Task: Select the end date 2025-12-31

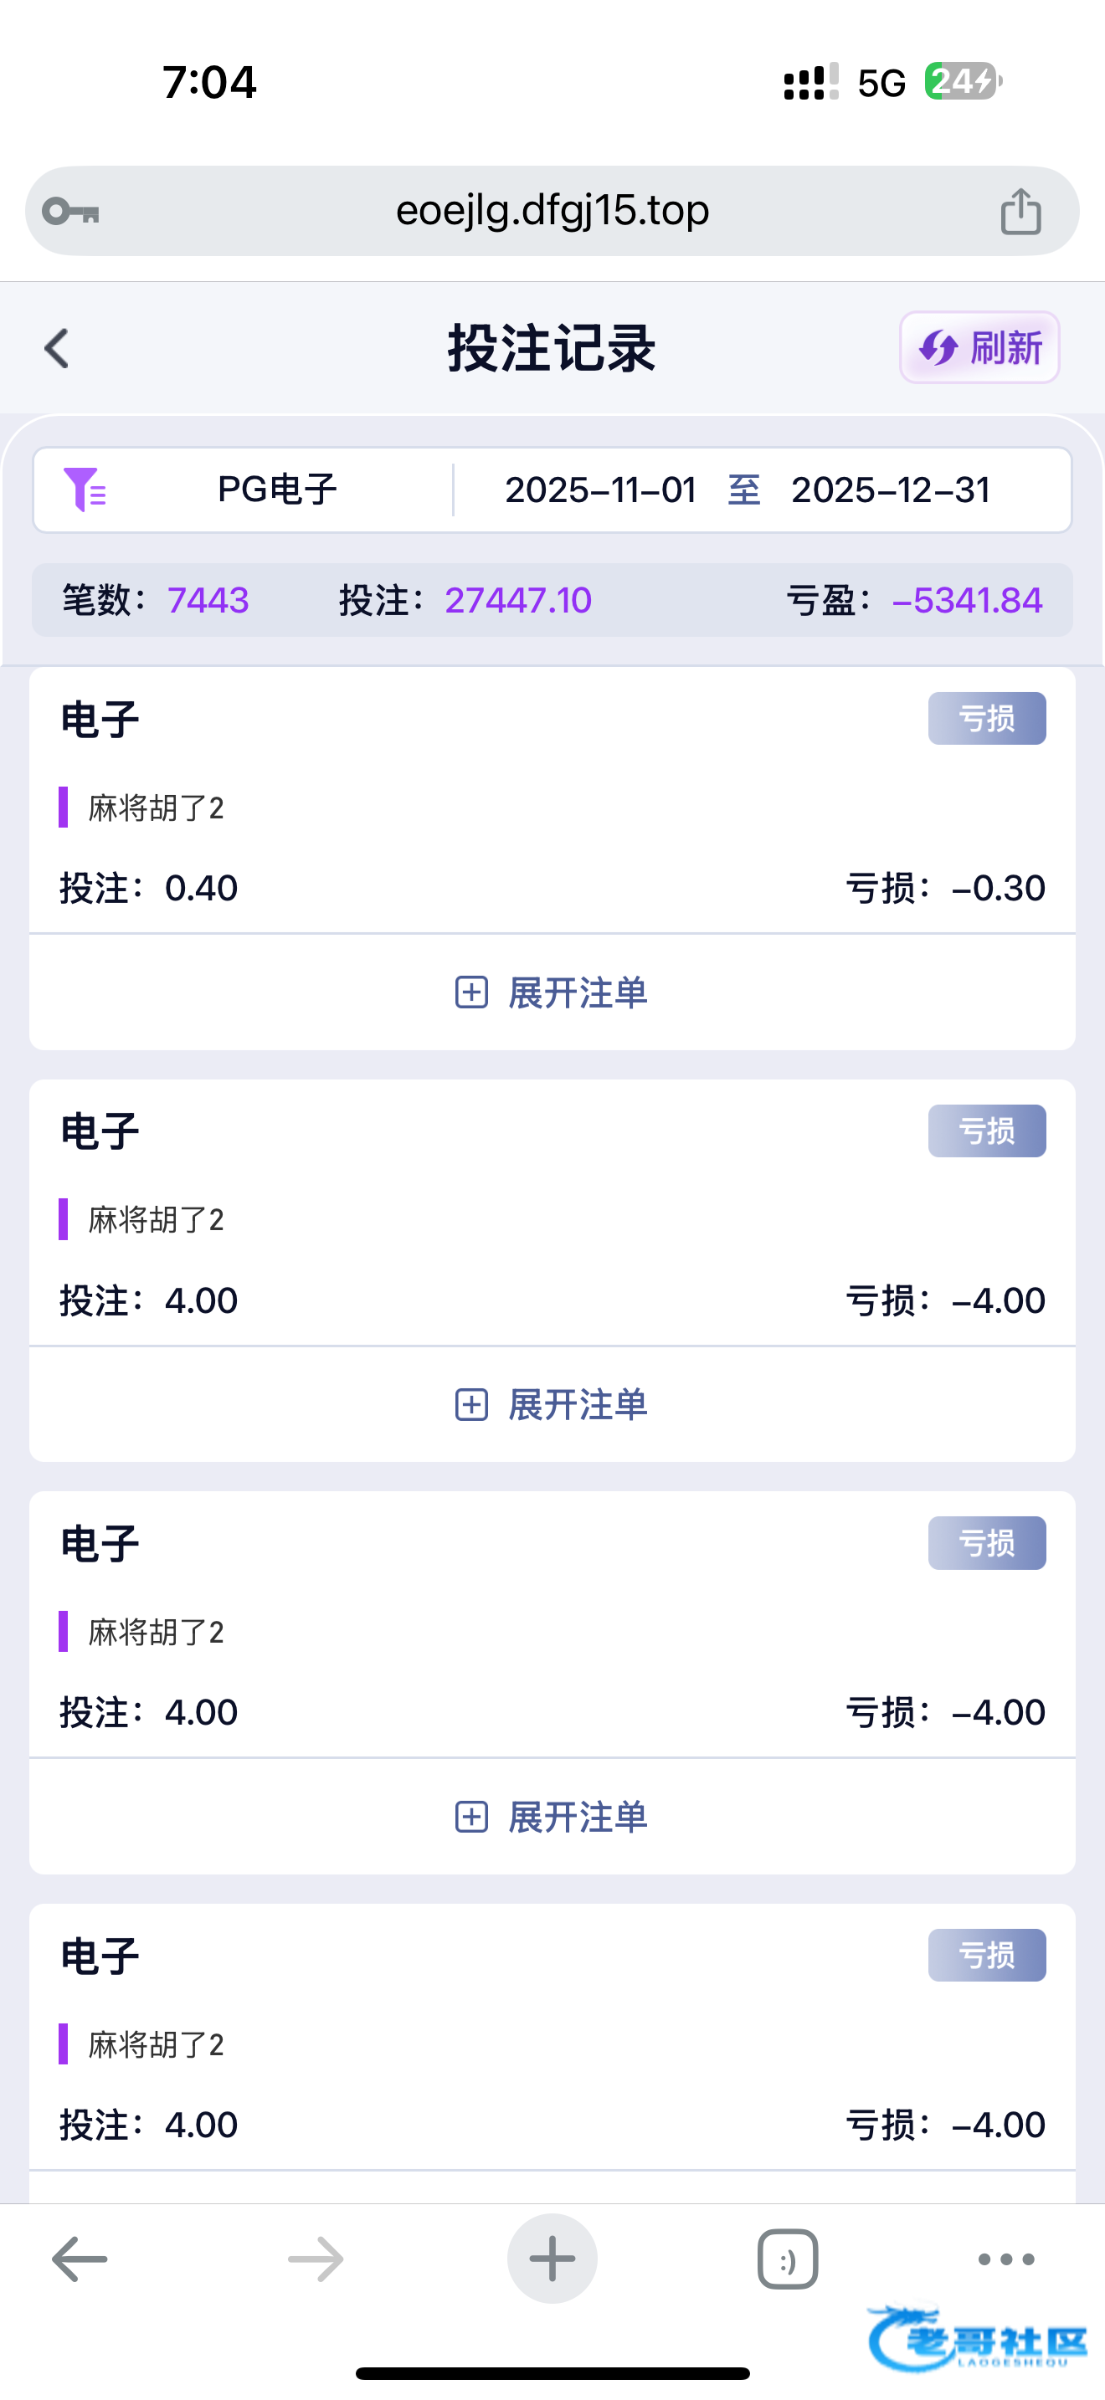Action: tap(890, 490)
